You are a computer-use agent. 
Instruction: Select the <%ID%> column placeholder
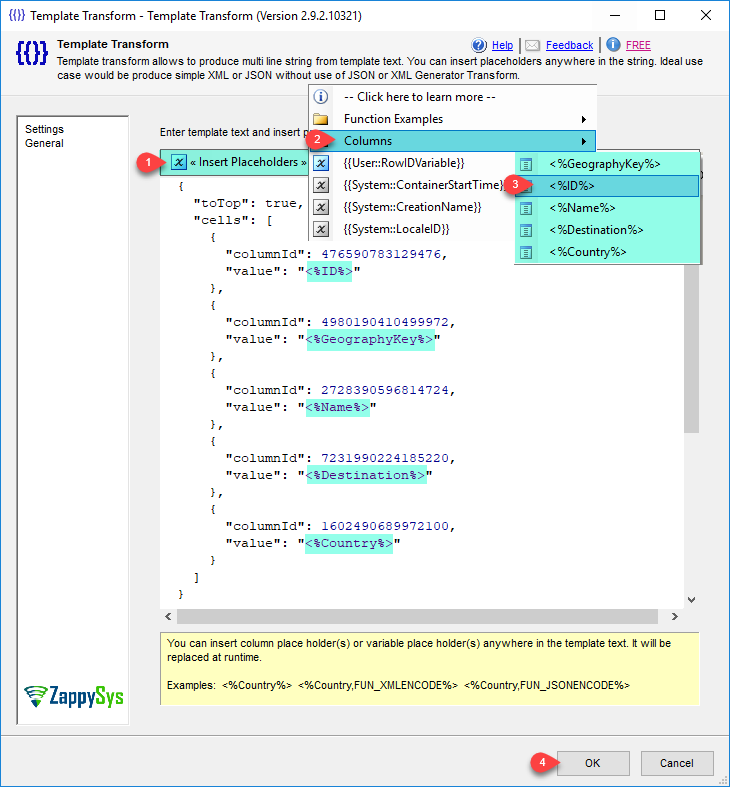point(607,186)
